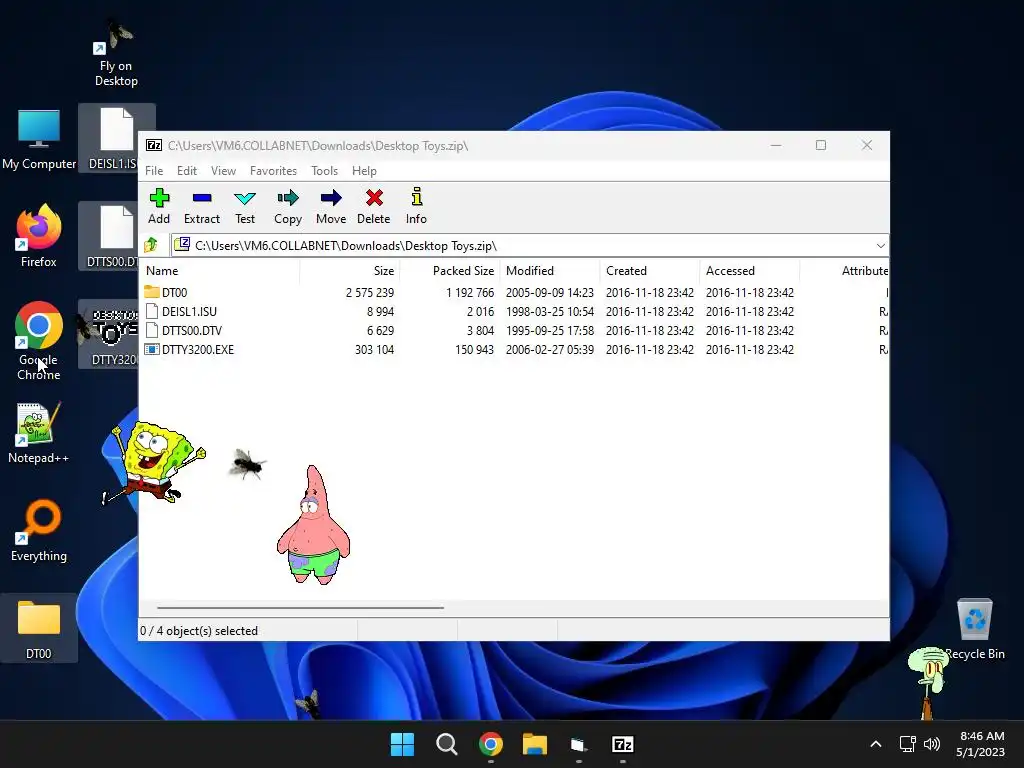This screenshot has width=1024, height=768.
Task: Sort by the Accessed column header
Action: 750,270
